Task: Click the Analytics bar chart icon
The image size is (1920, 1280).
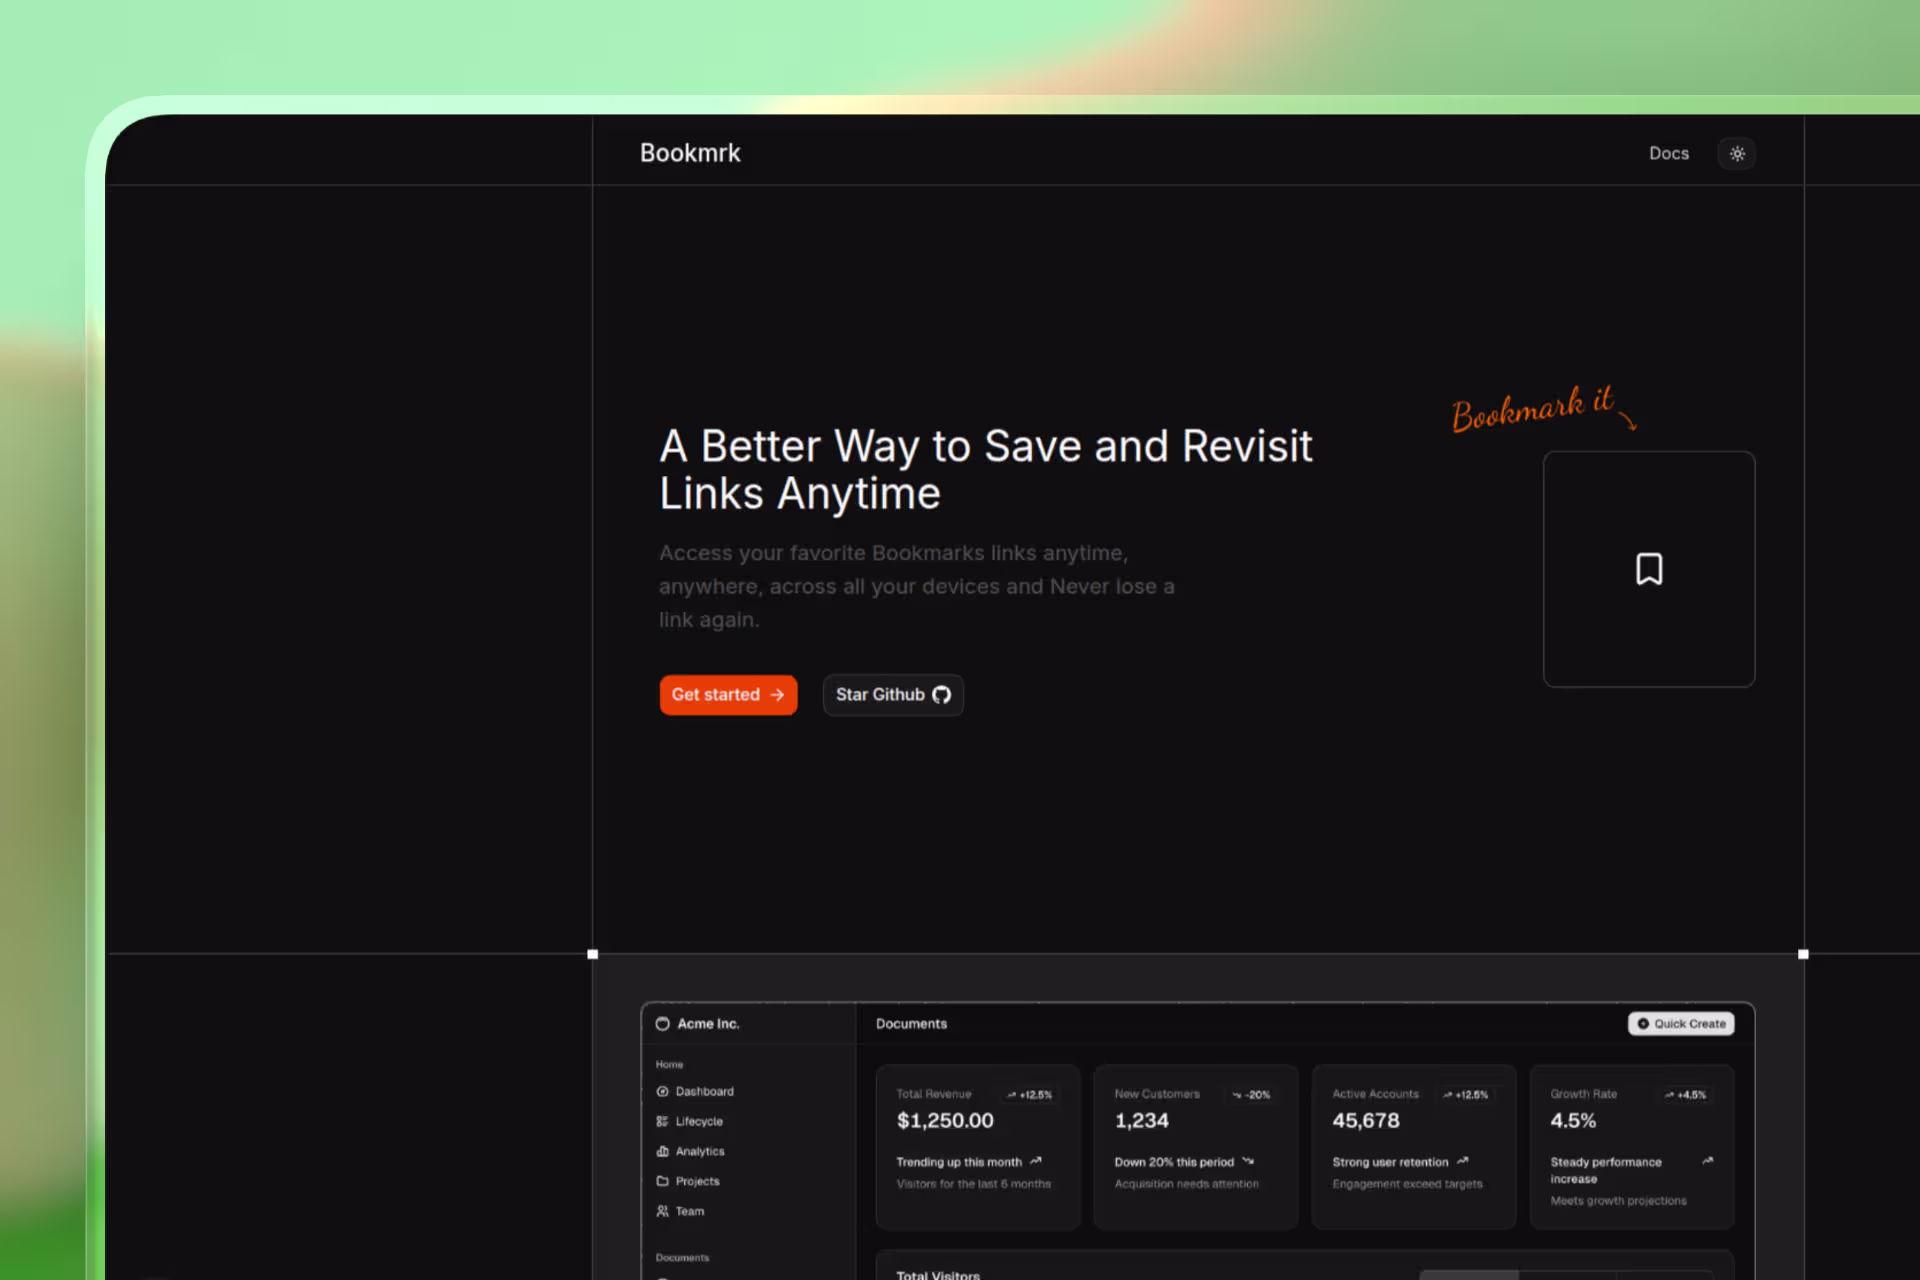Action: click(662, 1152)
